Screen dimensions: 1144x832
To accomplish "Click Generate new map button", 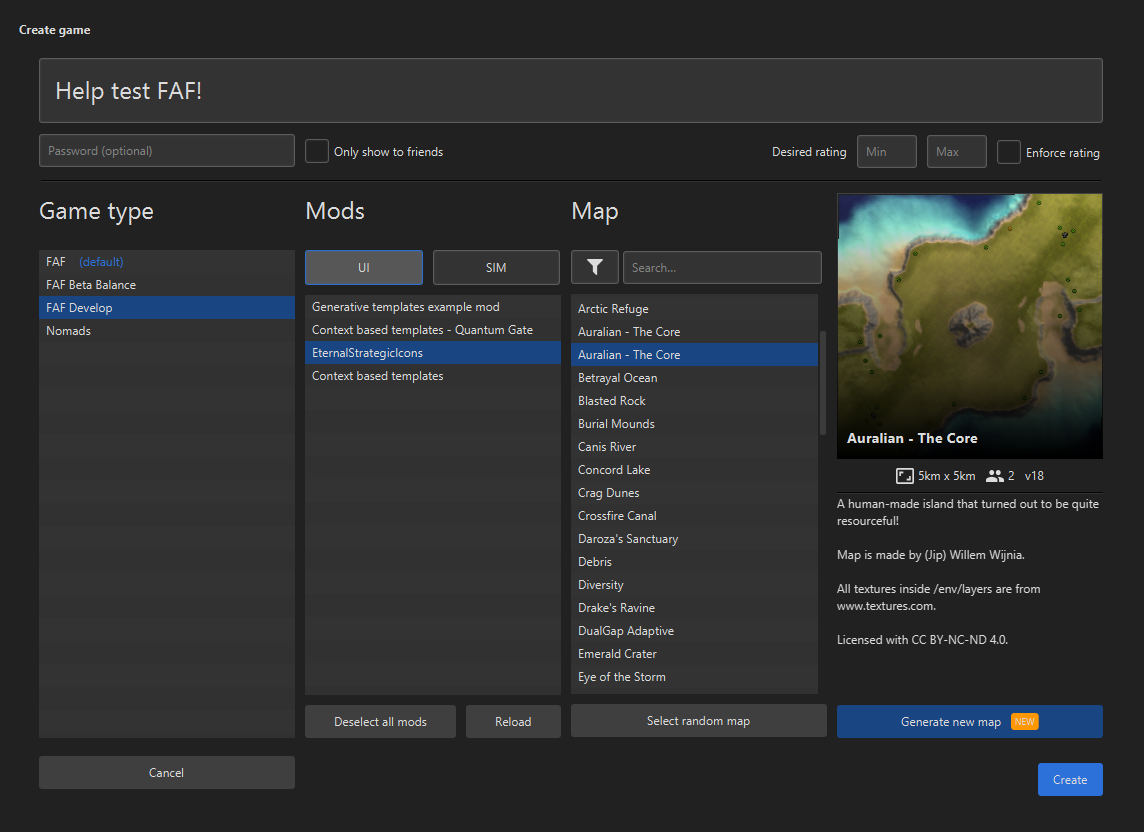I will [969, 721].
